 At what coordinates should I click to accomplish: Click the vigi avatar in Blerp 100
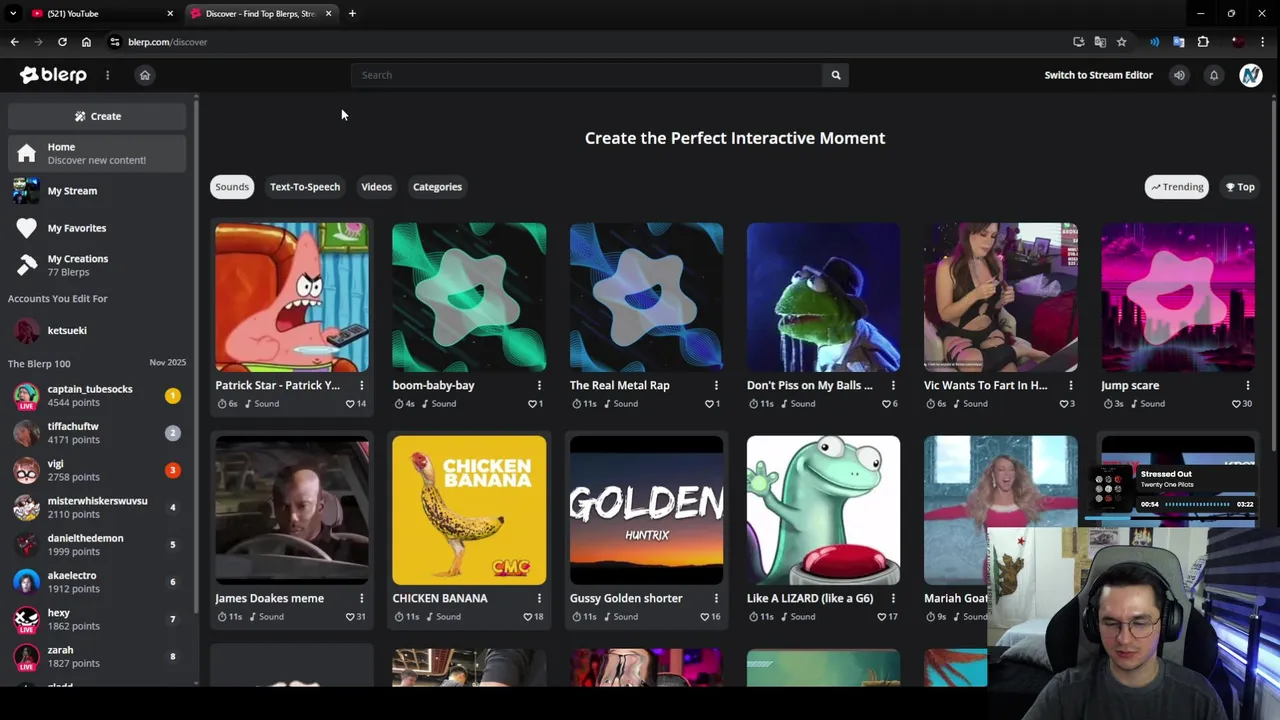pos(27,470)
